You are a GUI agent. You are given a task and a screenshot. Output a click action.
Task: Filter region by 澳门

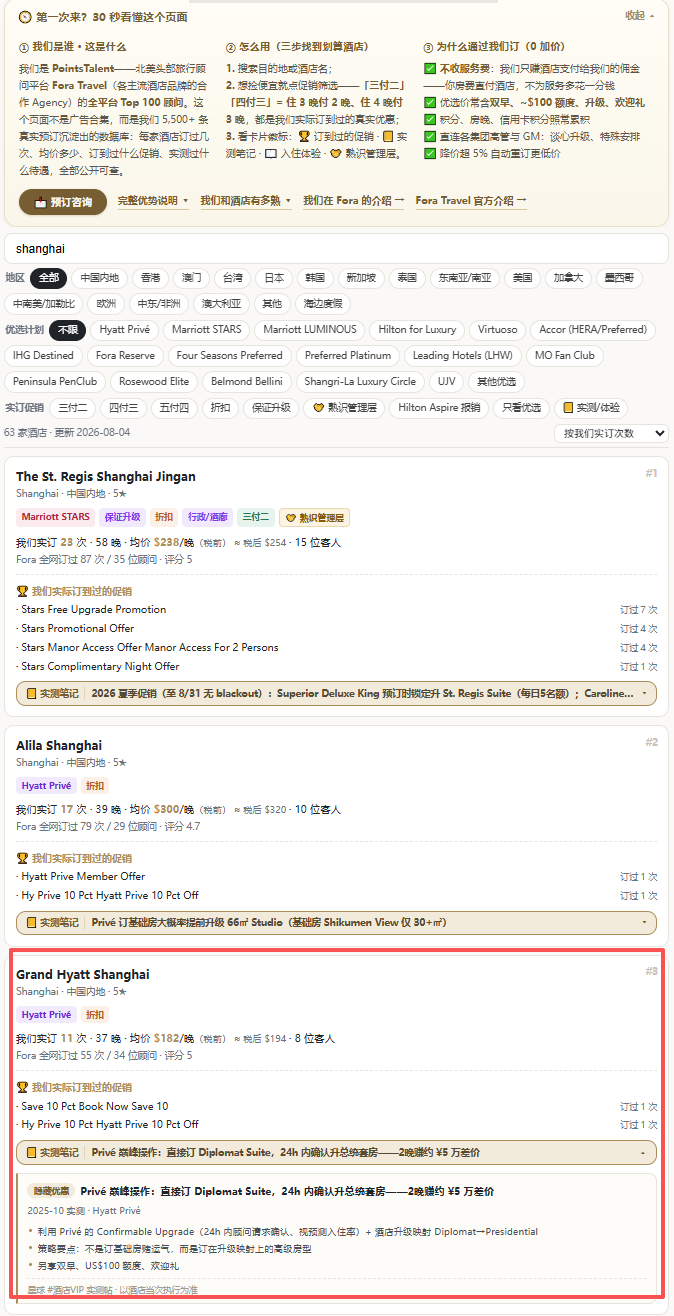(x=191, y=277)
